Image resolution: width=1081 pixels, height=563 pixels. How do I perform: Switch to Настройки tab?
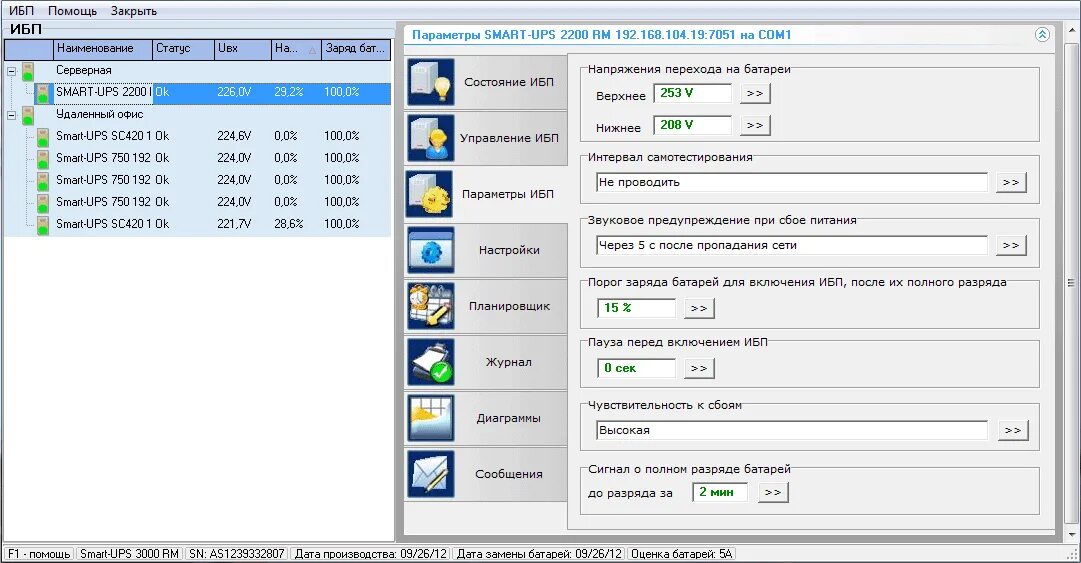pos(486,249)
